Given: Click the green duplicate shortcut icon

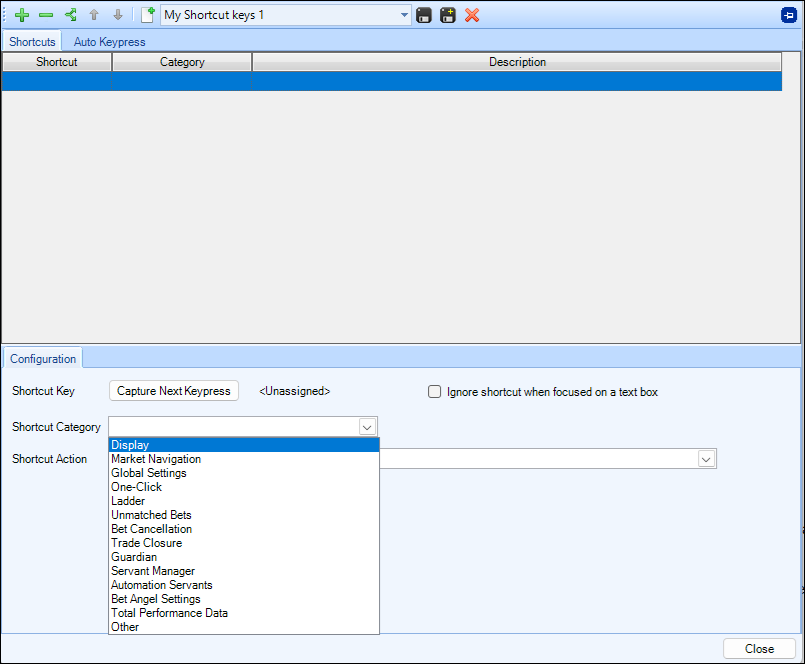Looking at the screenshot, I should point(70,15).
